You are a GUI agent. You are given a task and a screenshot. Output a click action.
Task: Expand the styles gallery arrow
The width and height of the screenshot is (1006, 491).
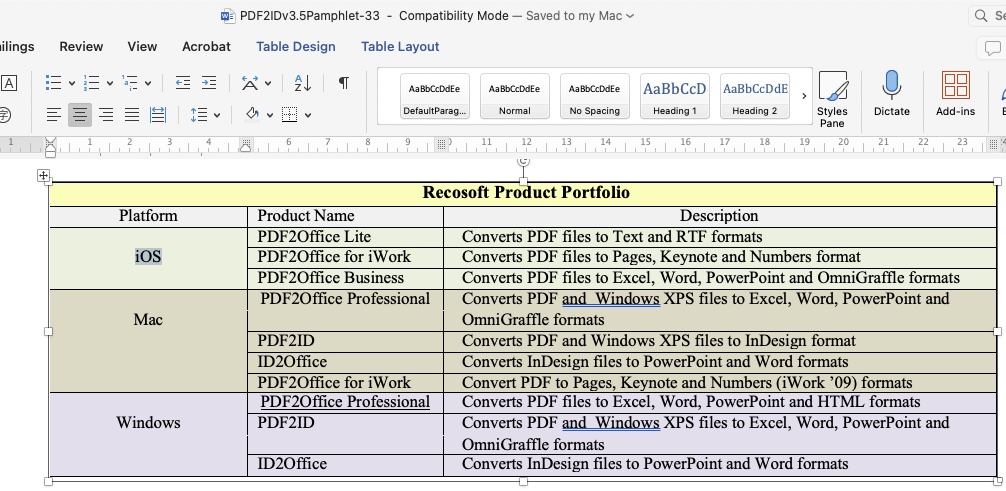pos(804,96)
